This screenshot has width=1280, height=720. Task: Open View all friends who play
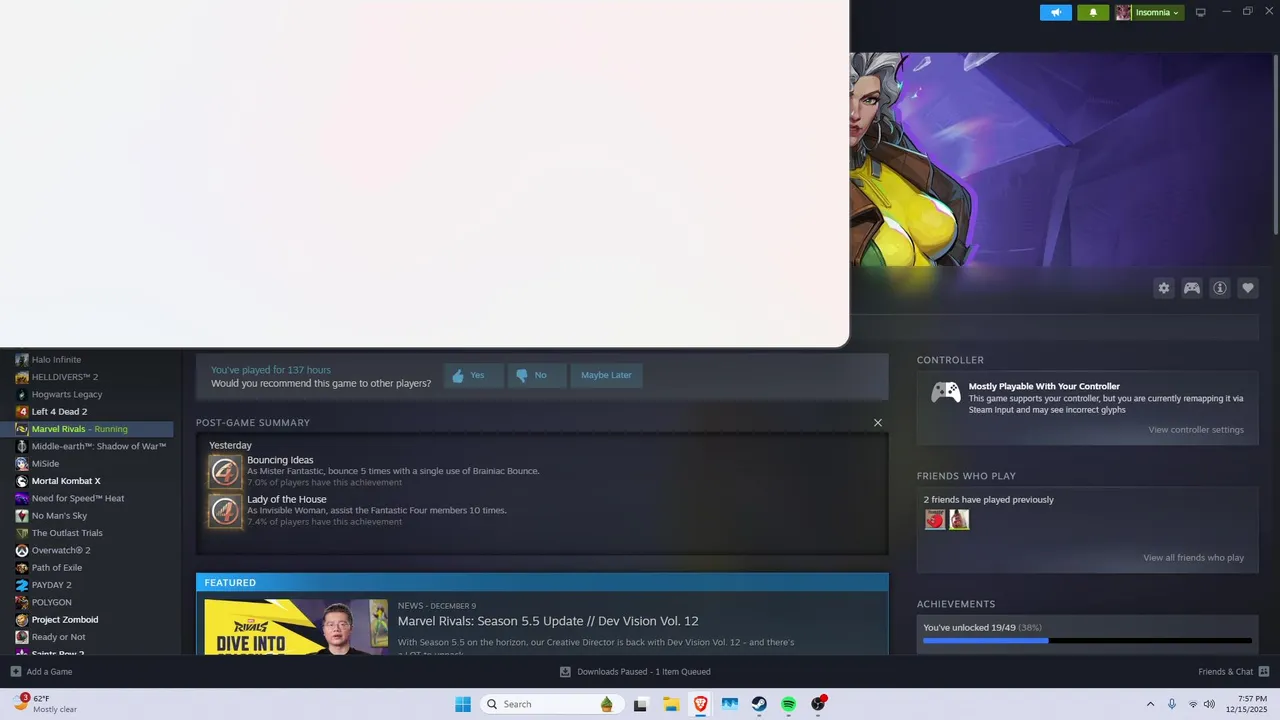pyautogui.click(x=1194, y=558)
